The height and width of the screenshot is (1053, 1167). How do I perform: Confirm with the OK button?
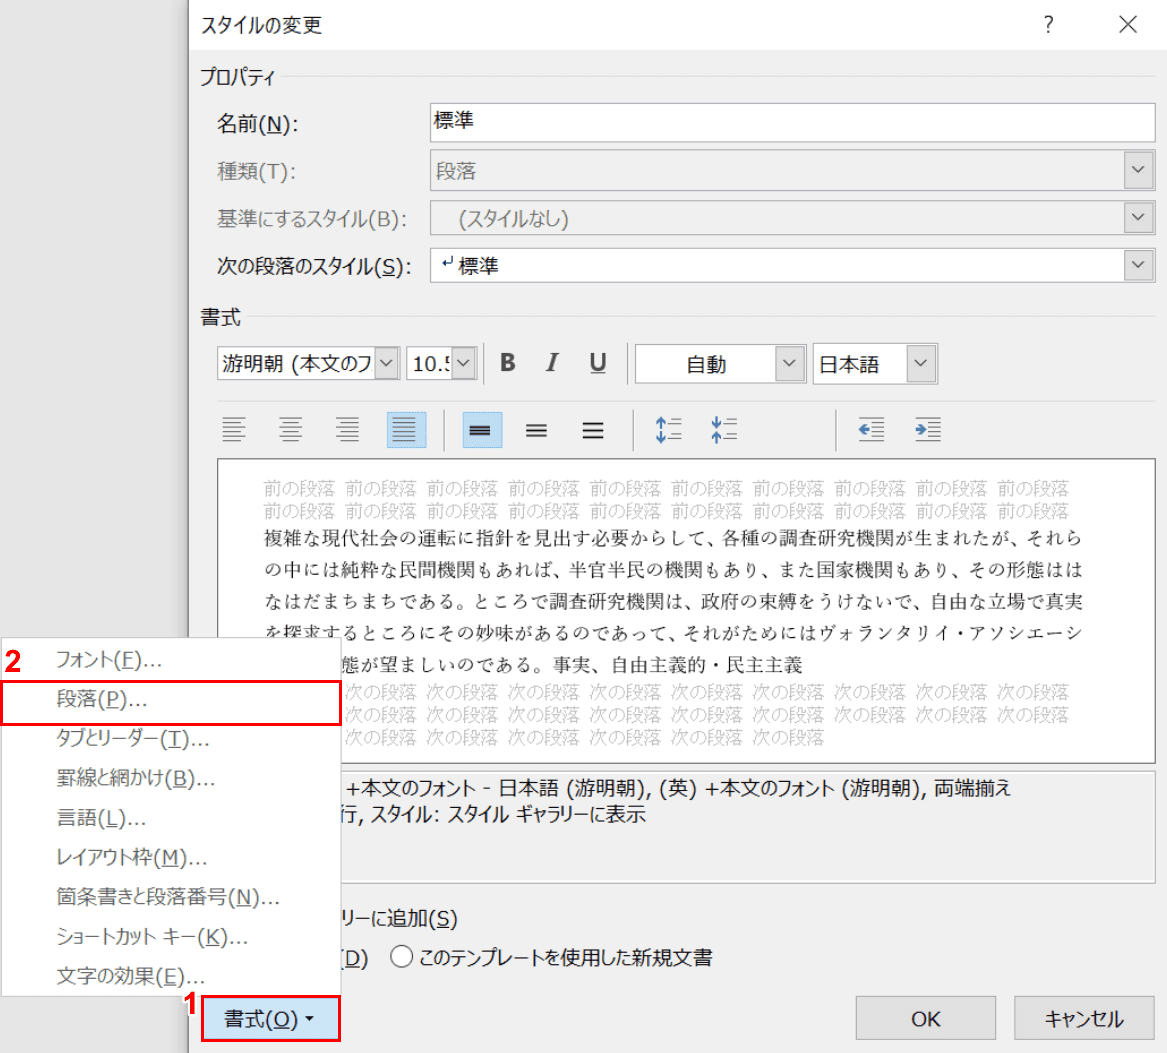tap(925, 1019)
